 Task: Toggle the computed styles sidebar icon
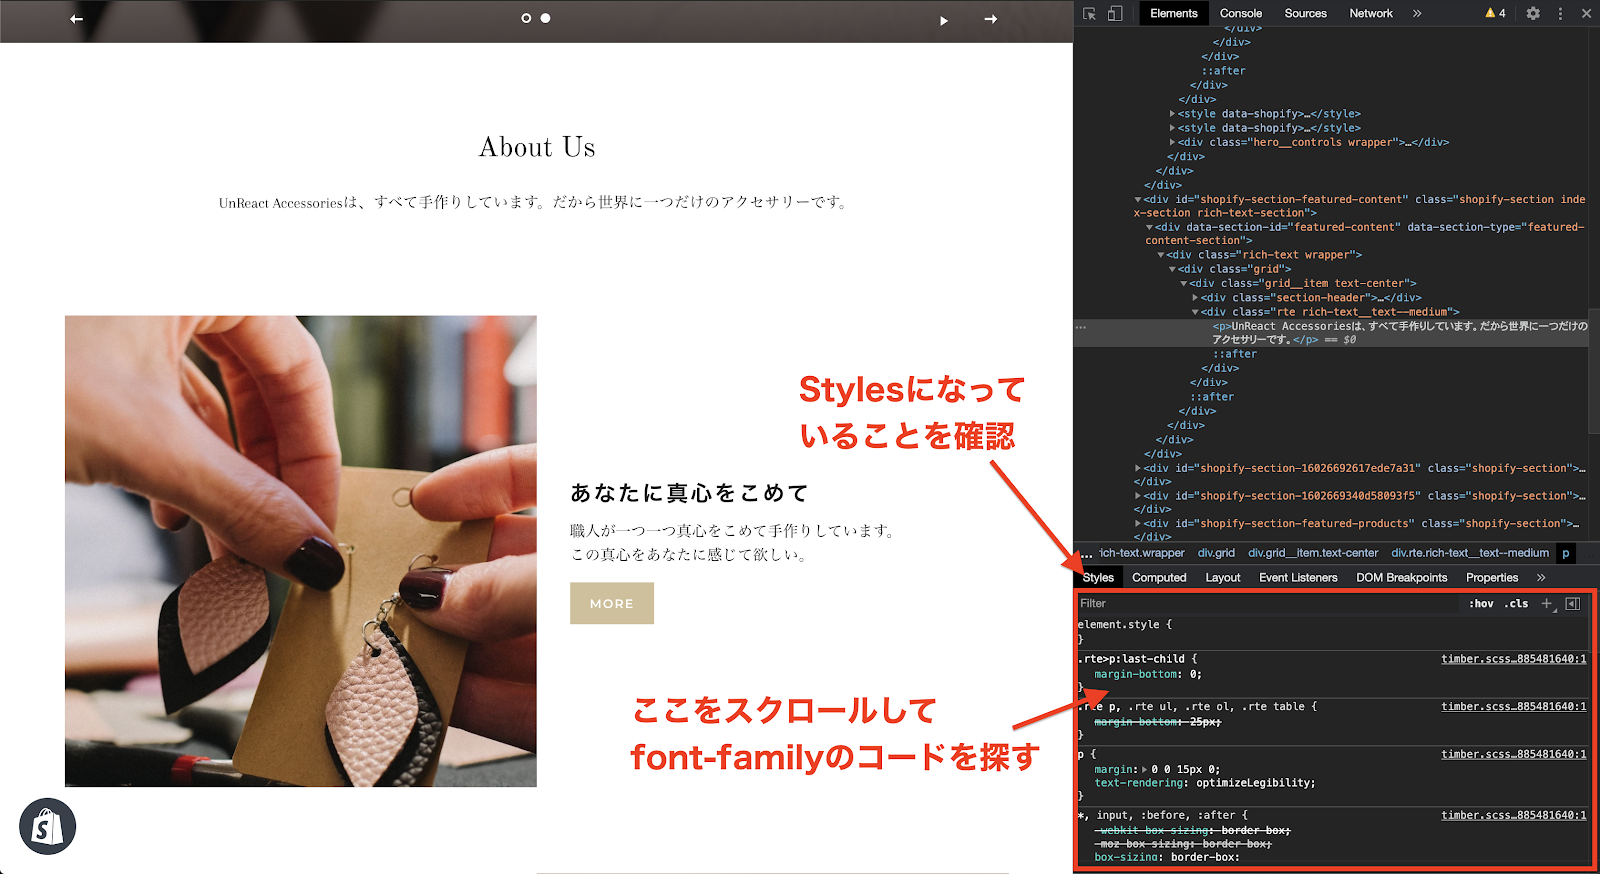point(1573,603)
